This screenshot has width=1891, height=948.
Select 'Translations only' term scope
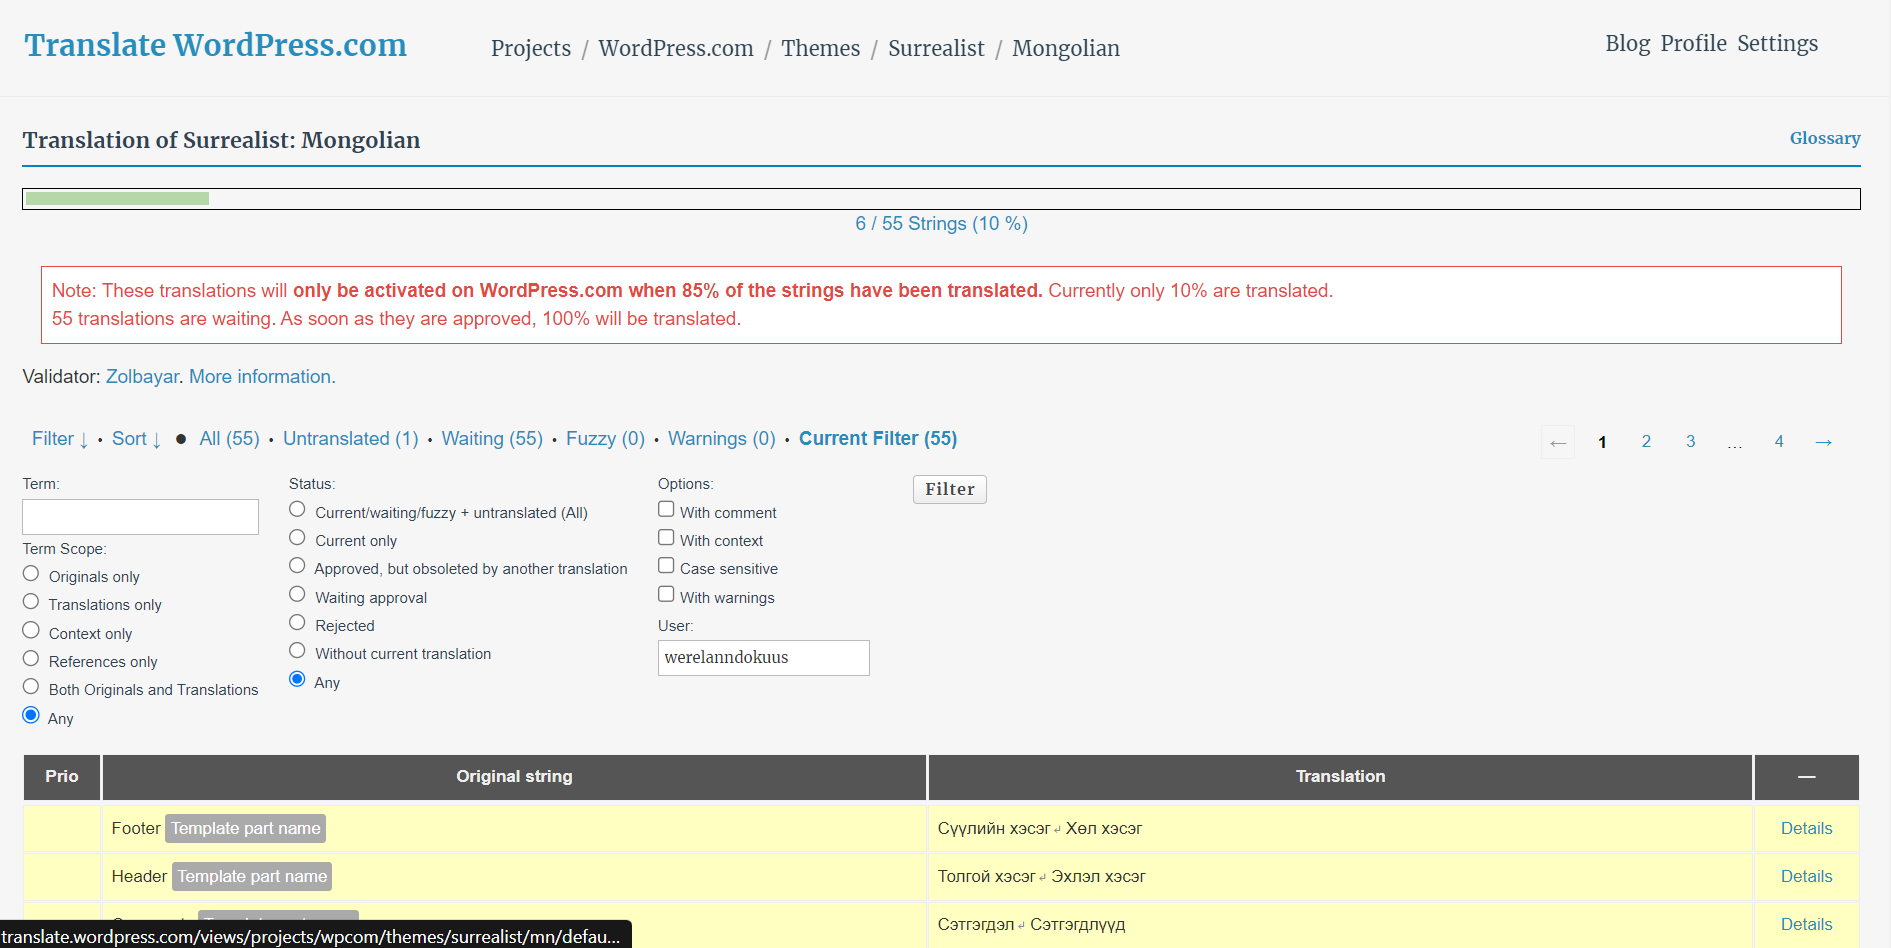pyautogui.click(x=31, y=602)
